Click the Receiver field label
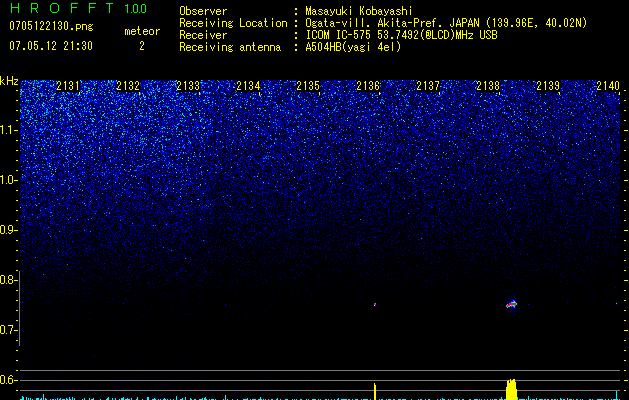This screenshot has height=400, width=629. click(x=203, y=35)
